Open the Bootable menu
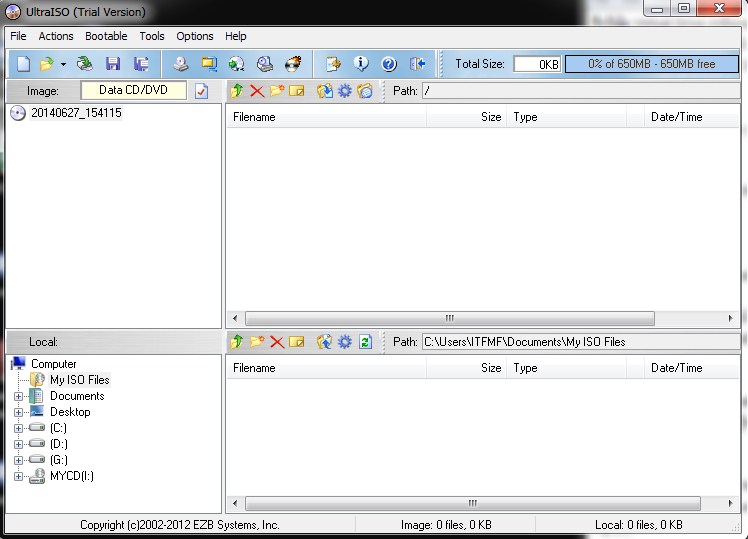The height and width of the screenshot is (539, 748). point(106,36)
